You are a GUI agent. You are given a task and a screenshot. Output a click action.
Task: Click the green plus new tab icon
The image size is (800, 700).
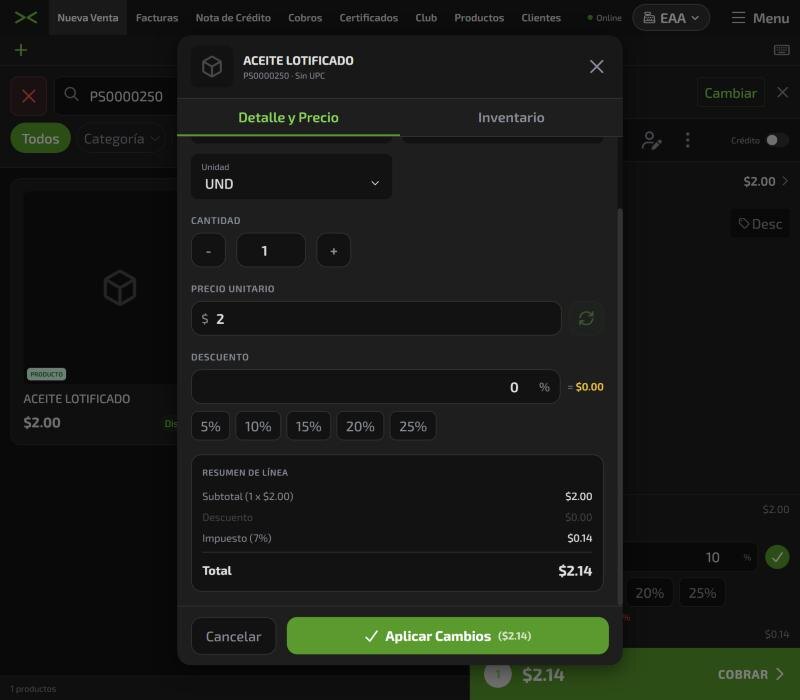[x=21, y=50]
